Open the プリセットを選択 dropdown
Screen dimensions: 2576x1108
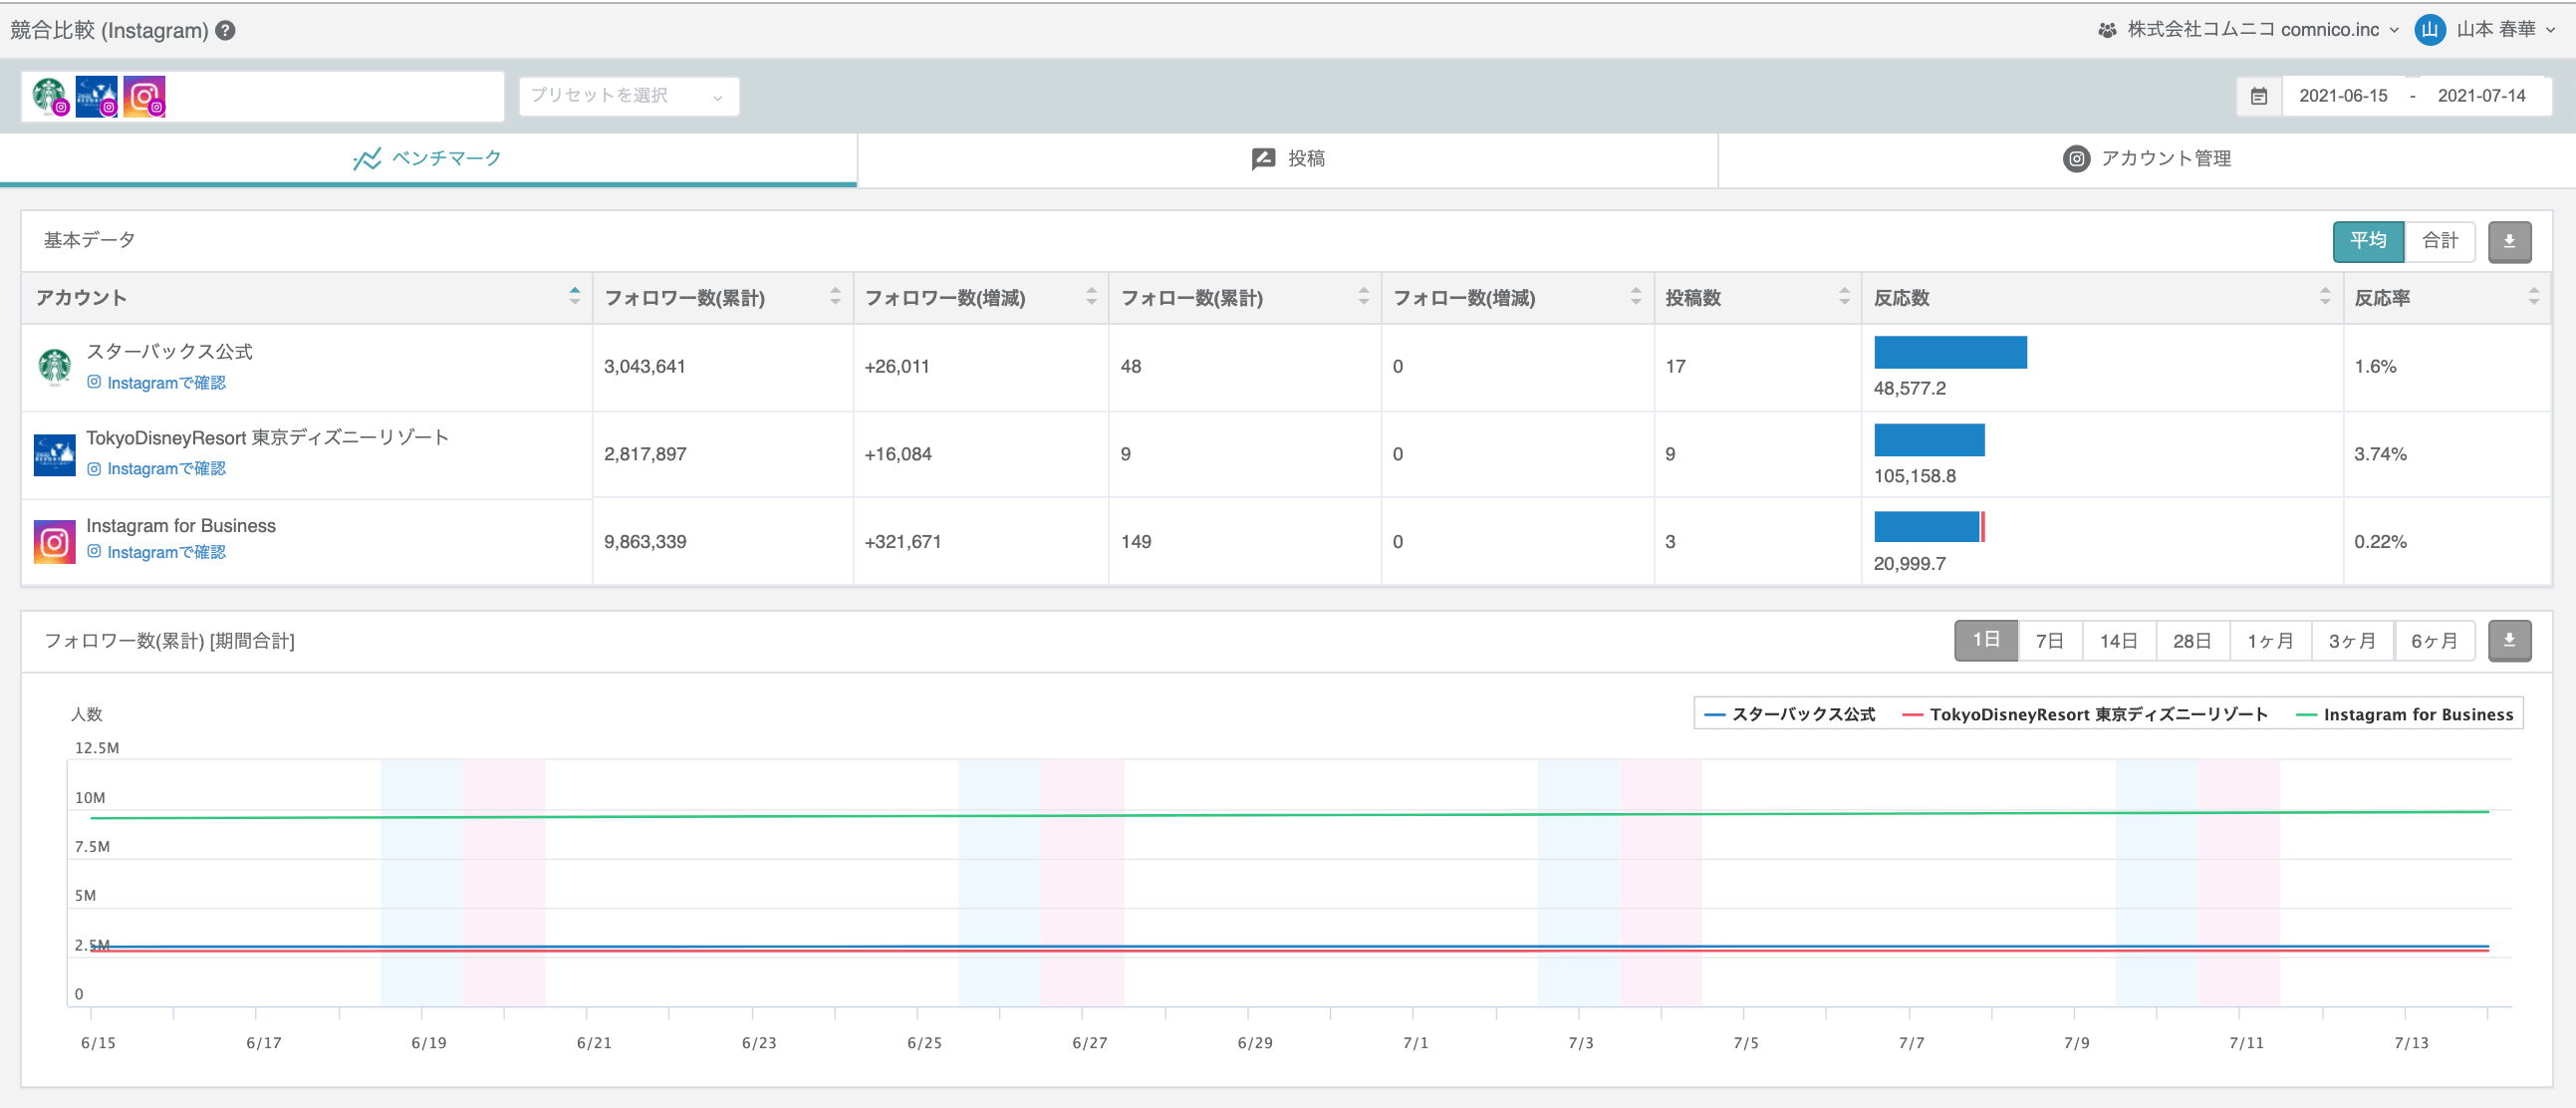pos(628,96)
